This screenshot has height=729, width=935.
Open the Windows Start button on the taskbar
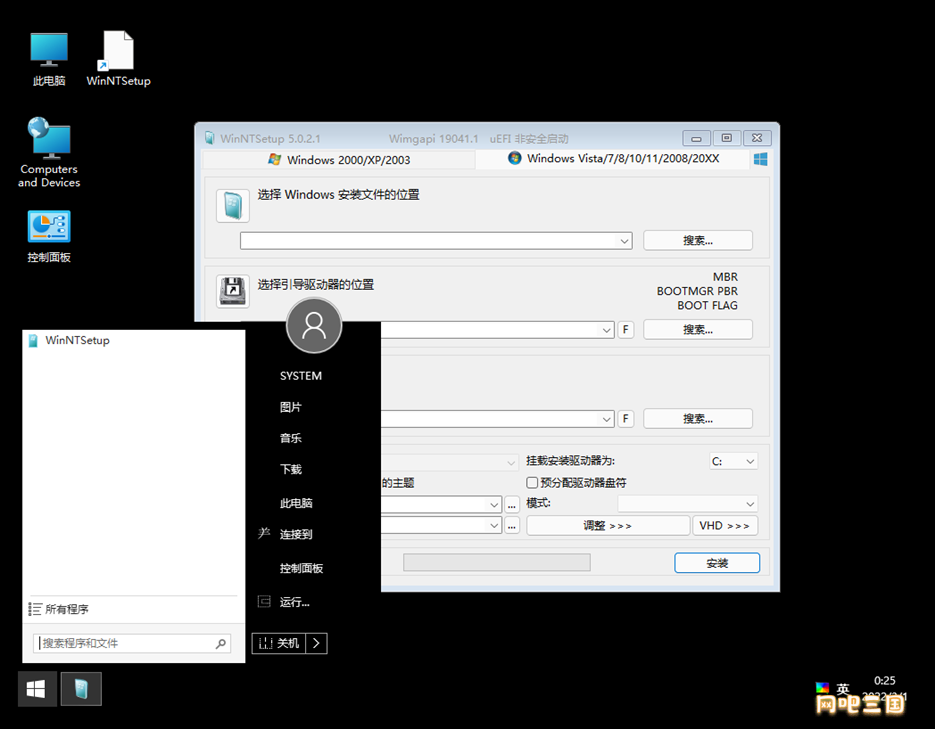(37, 689)
